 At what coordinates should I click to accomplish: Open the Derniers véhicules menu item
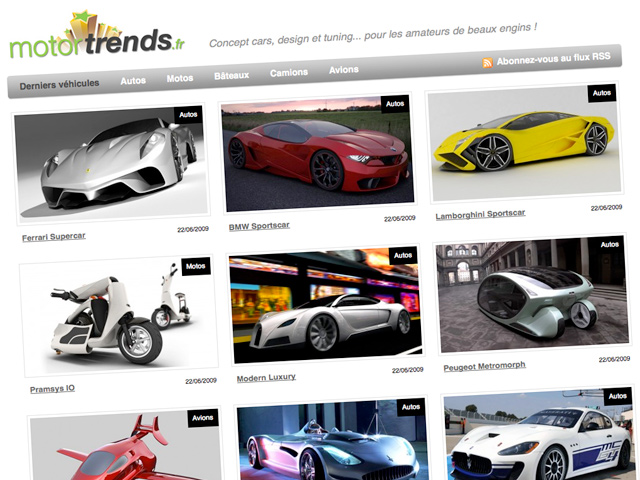pyautogui.click(x=60, y=84)
